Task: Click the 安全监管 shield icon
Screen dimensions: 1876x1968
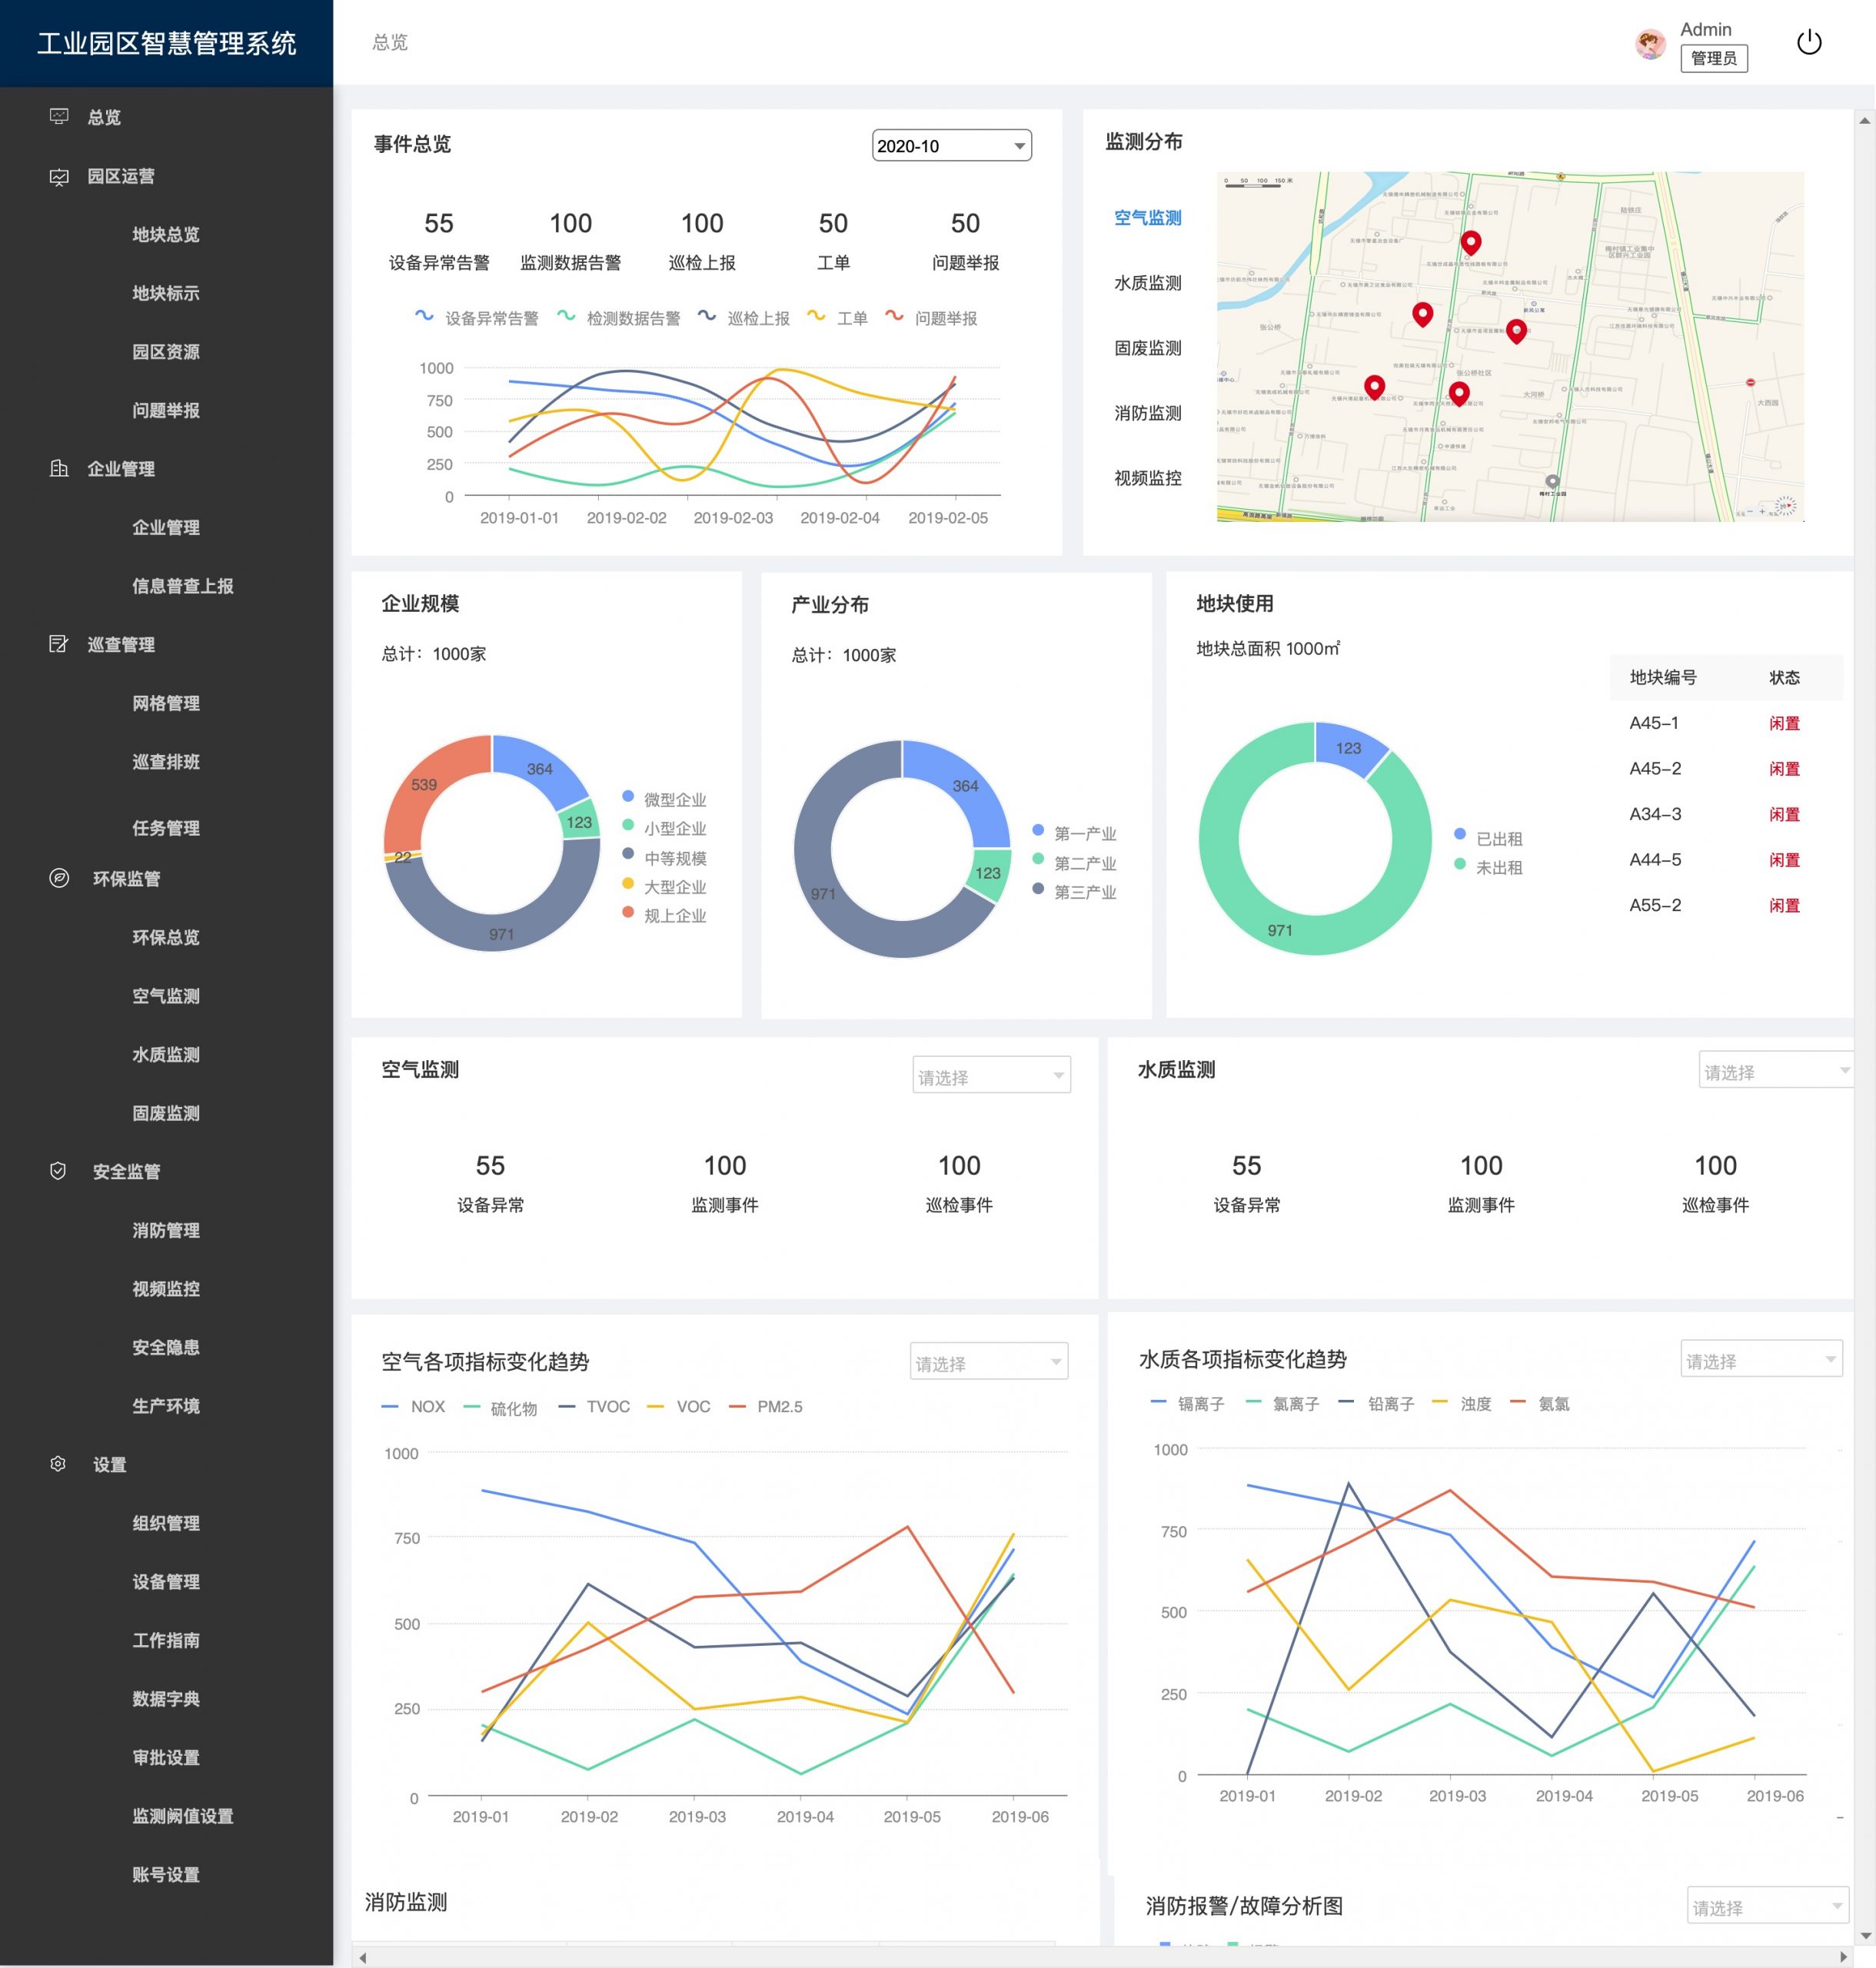Action: (x=59, y=1171)
